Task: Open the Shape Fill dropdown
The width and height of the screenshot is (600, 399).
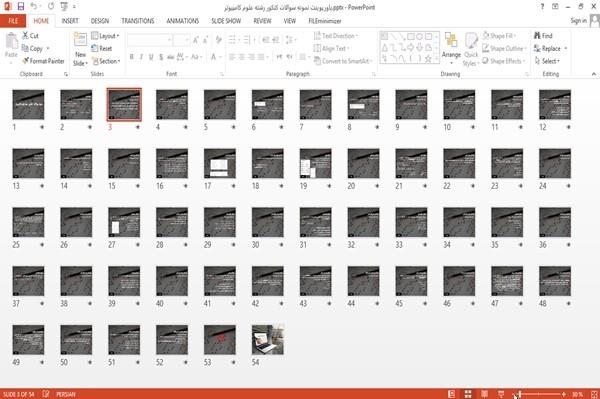Action: 499,36
